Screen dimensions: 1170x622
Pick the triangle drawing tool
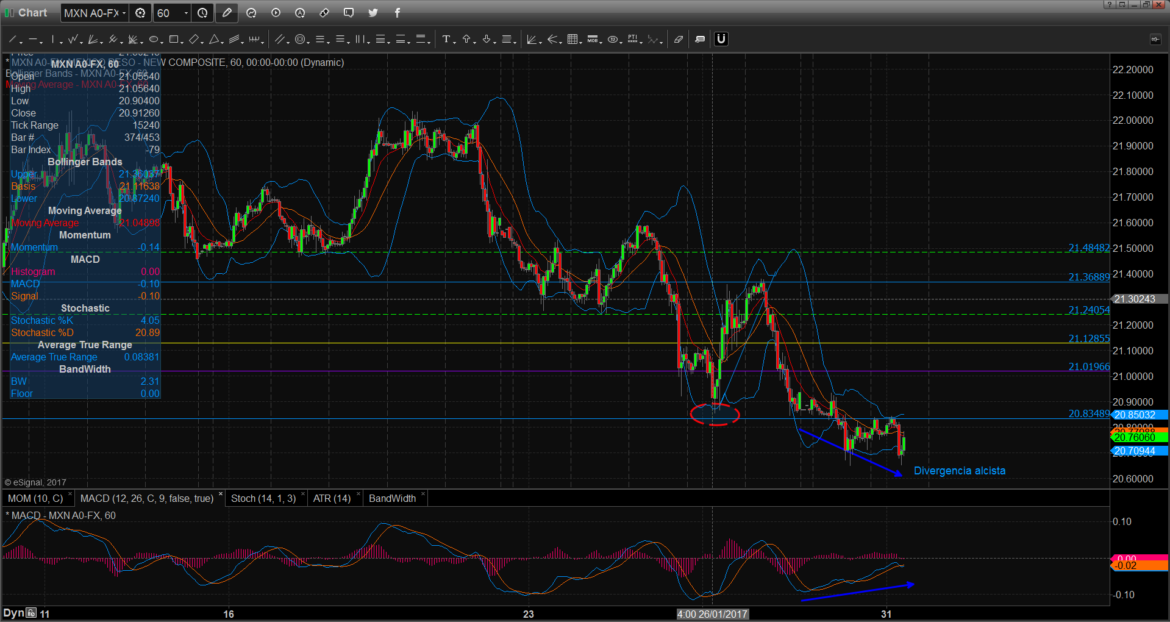point(213,40)
